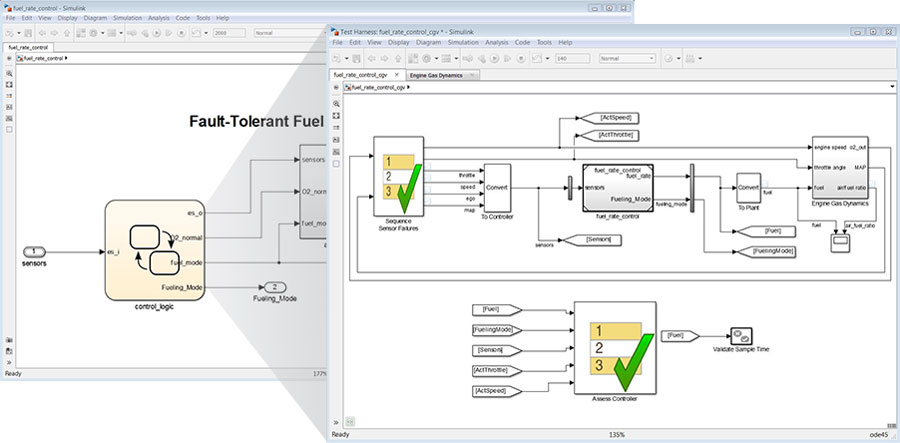This screenshot has height=443, width=900.
Task: Select Engine Gas Dynamics block
Action: pos(840,168)
